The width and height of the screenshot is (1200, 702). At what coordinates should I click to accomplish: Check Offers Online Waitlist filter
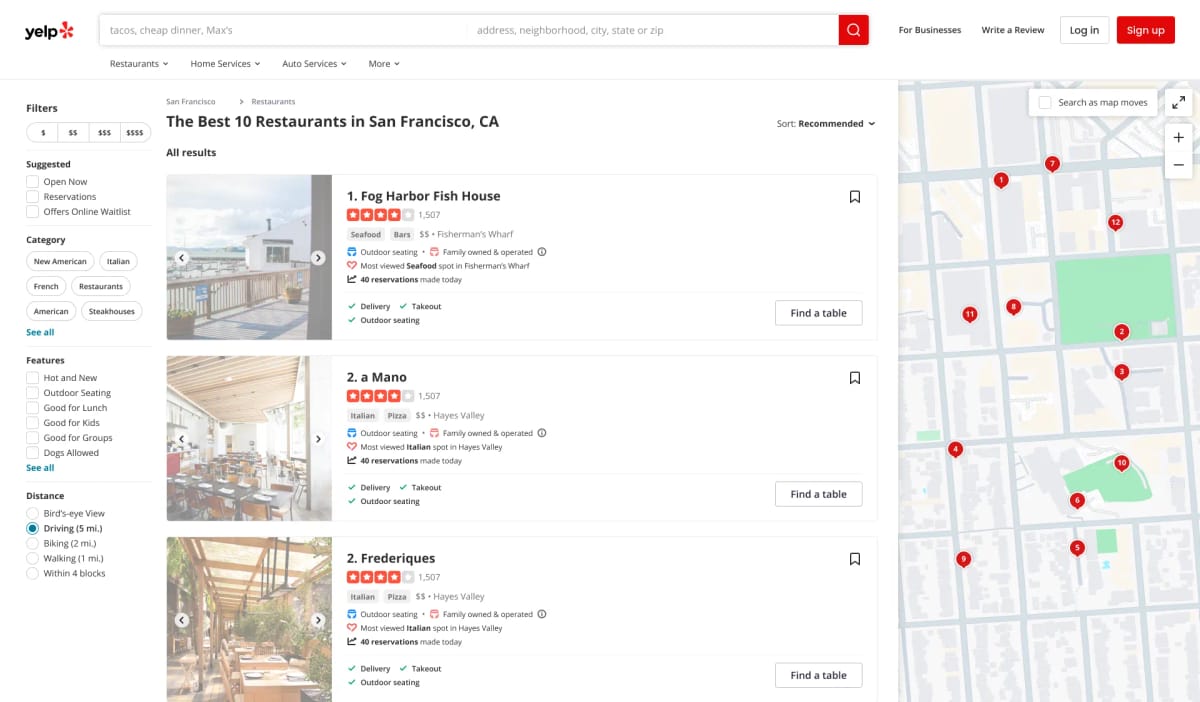pos(33,212)
